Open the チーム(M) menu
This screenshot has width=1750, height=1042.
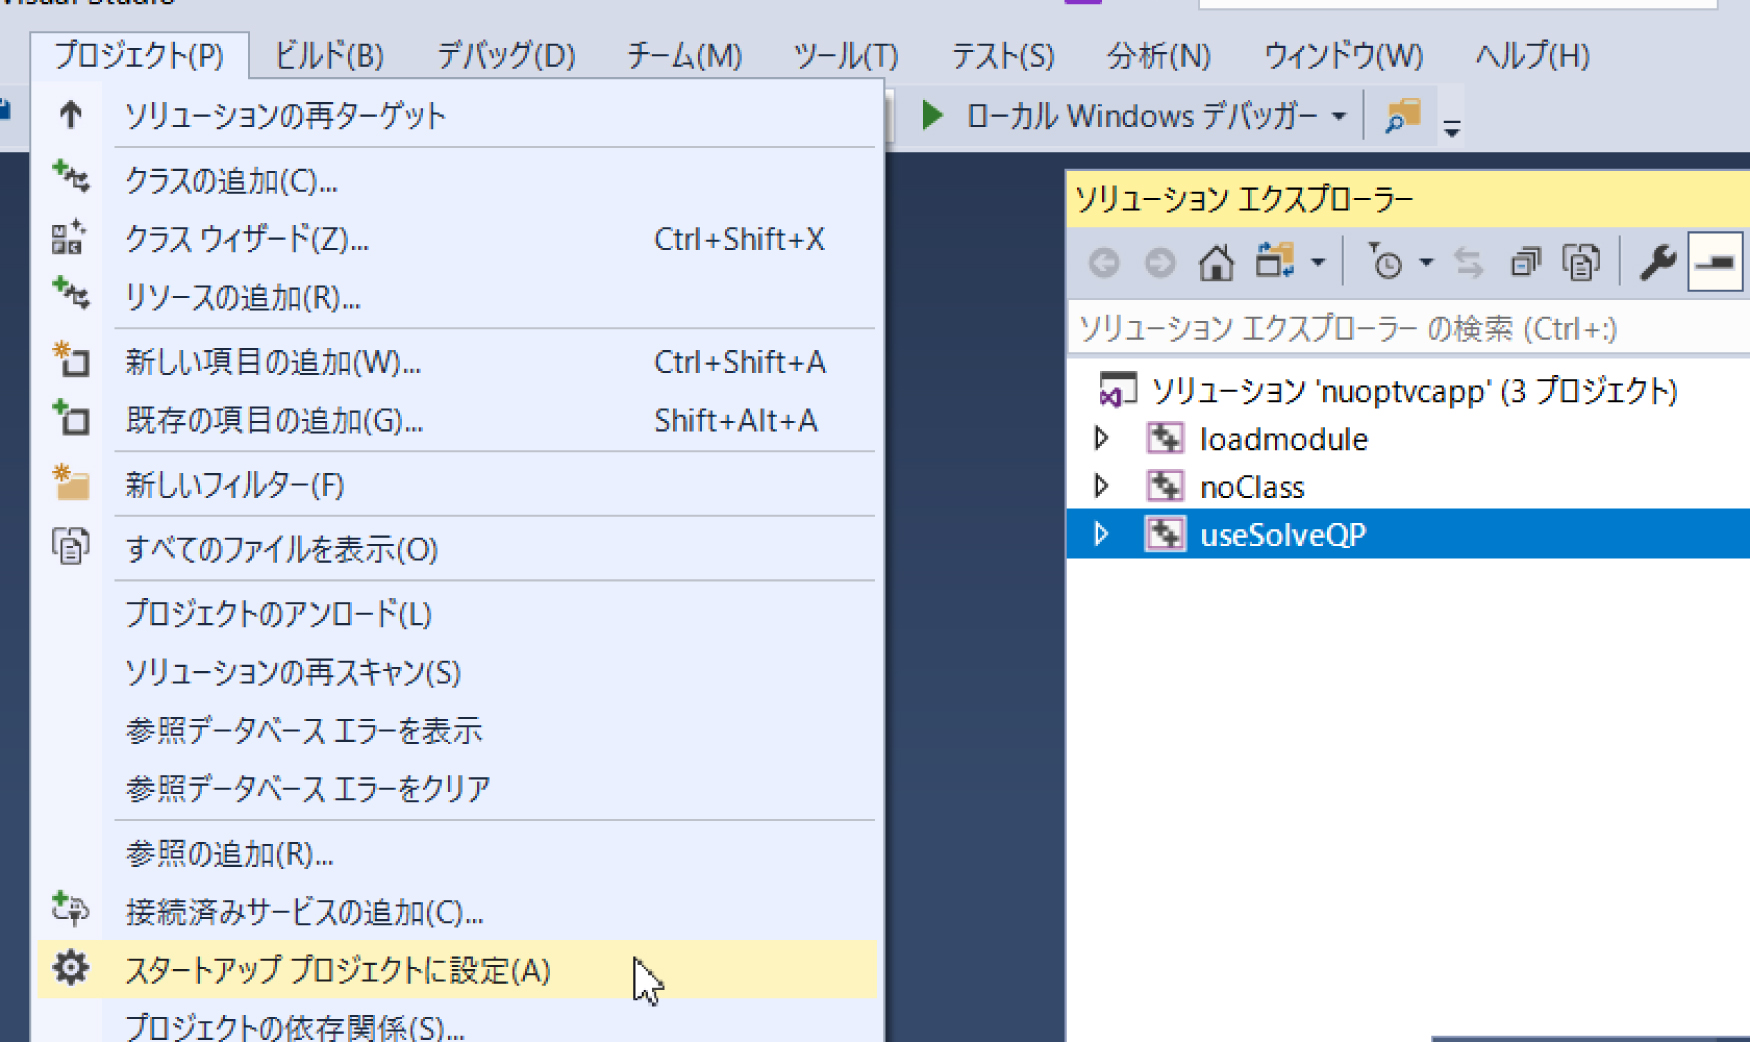point(685,55)
